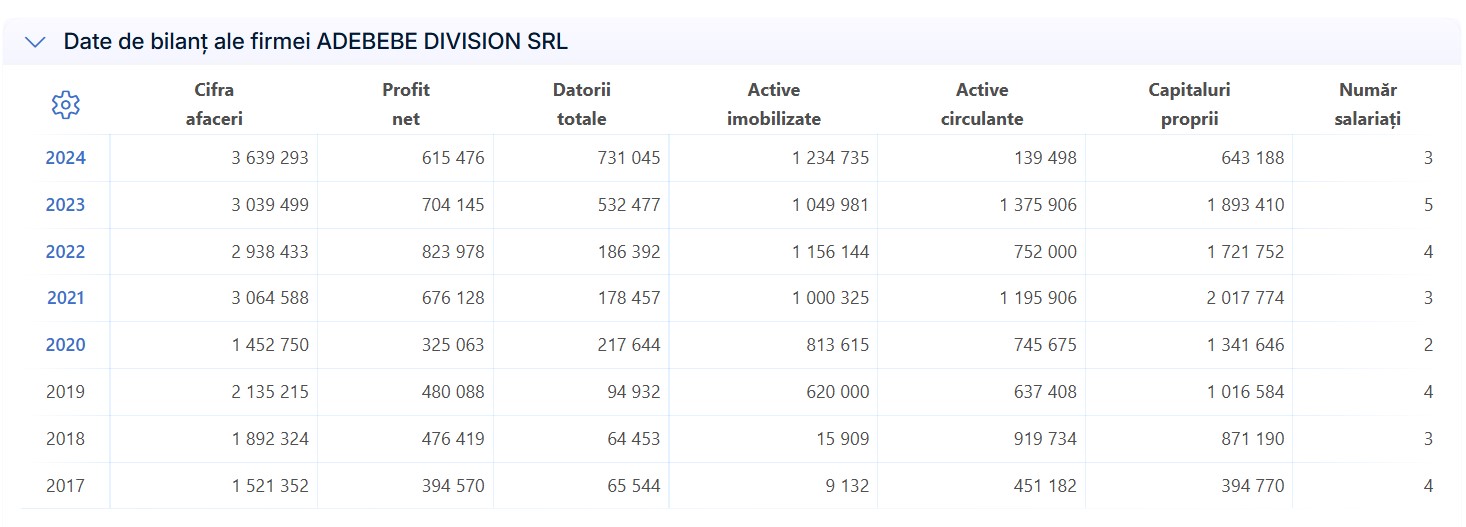Click the 2022 turnover value 2 938 433
1466x527 pixels.
[270, 252]
